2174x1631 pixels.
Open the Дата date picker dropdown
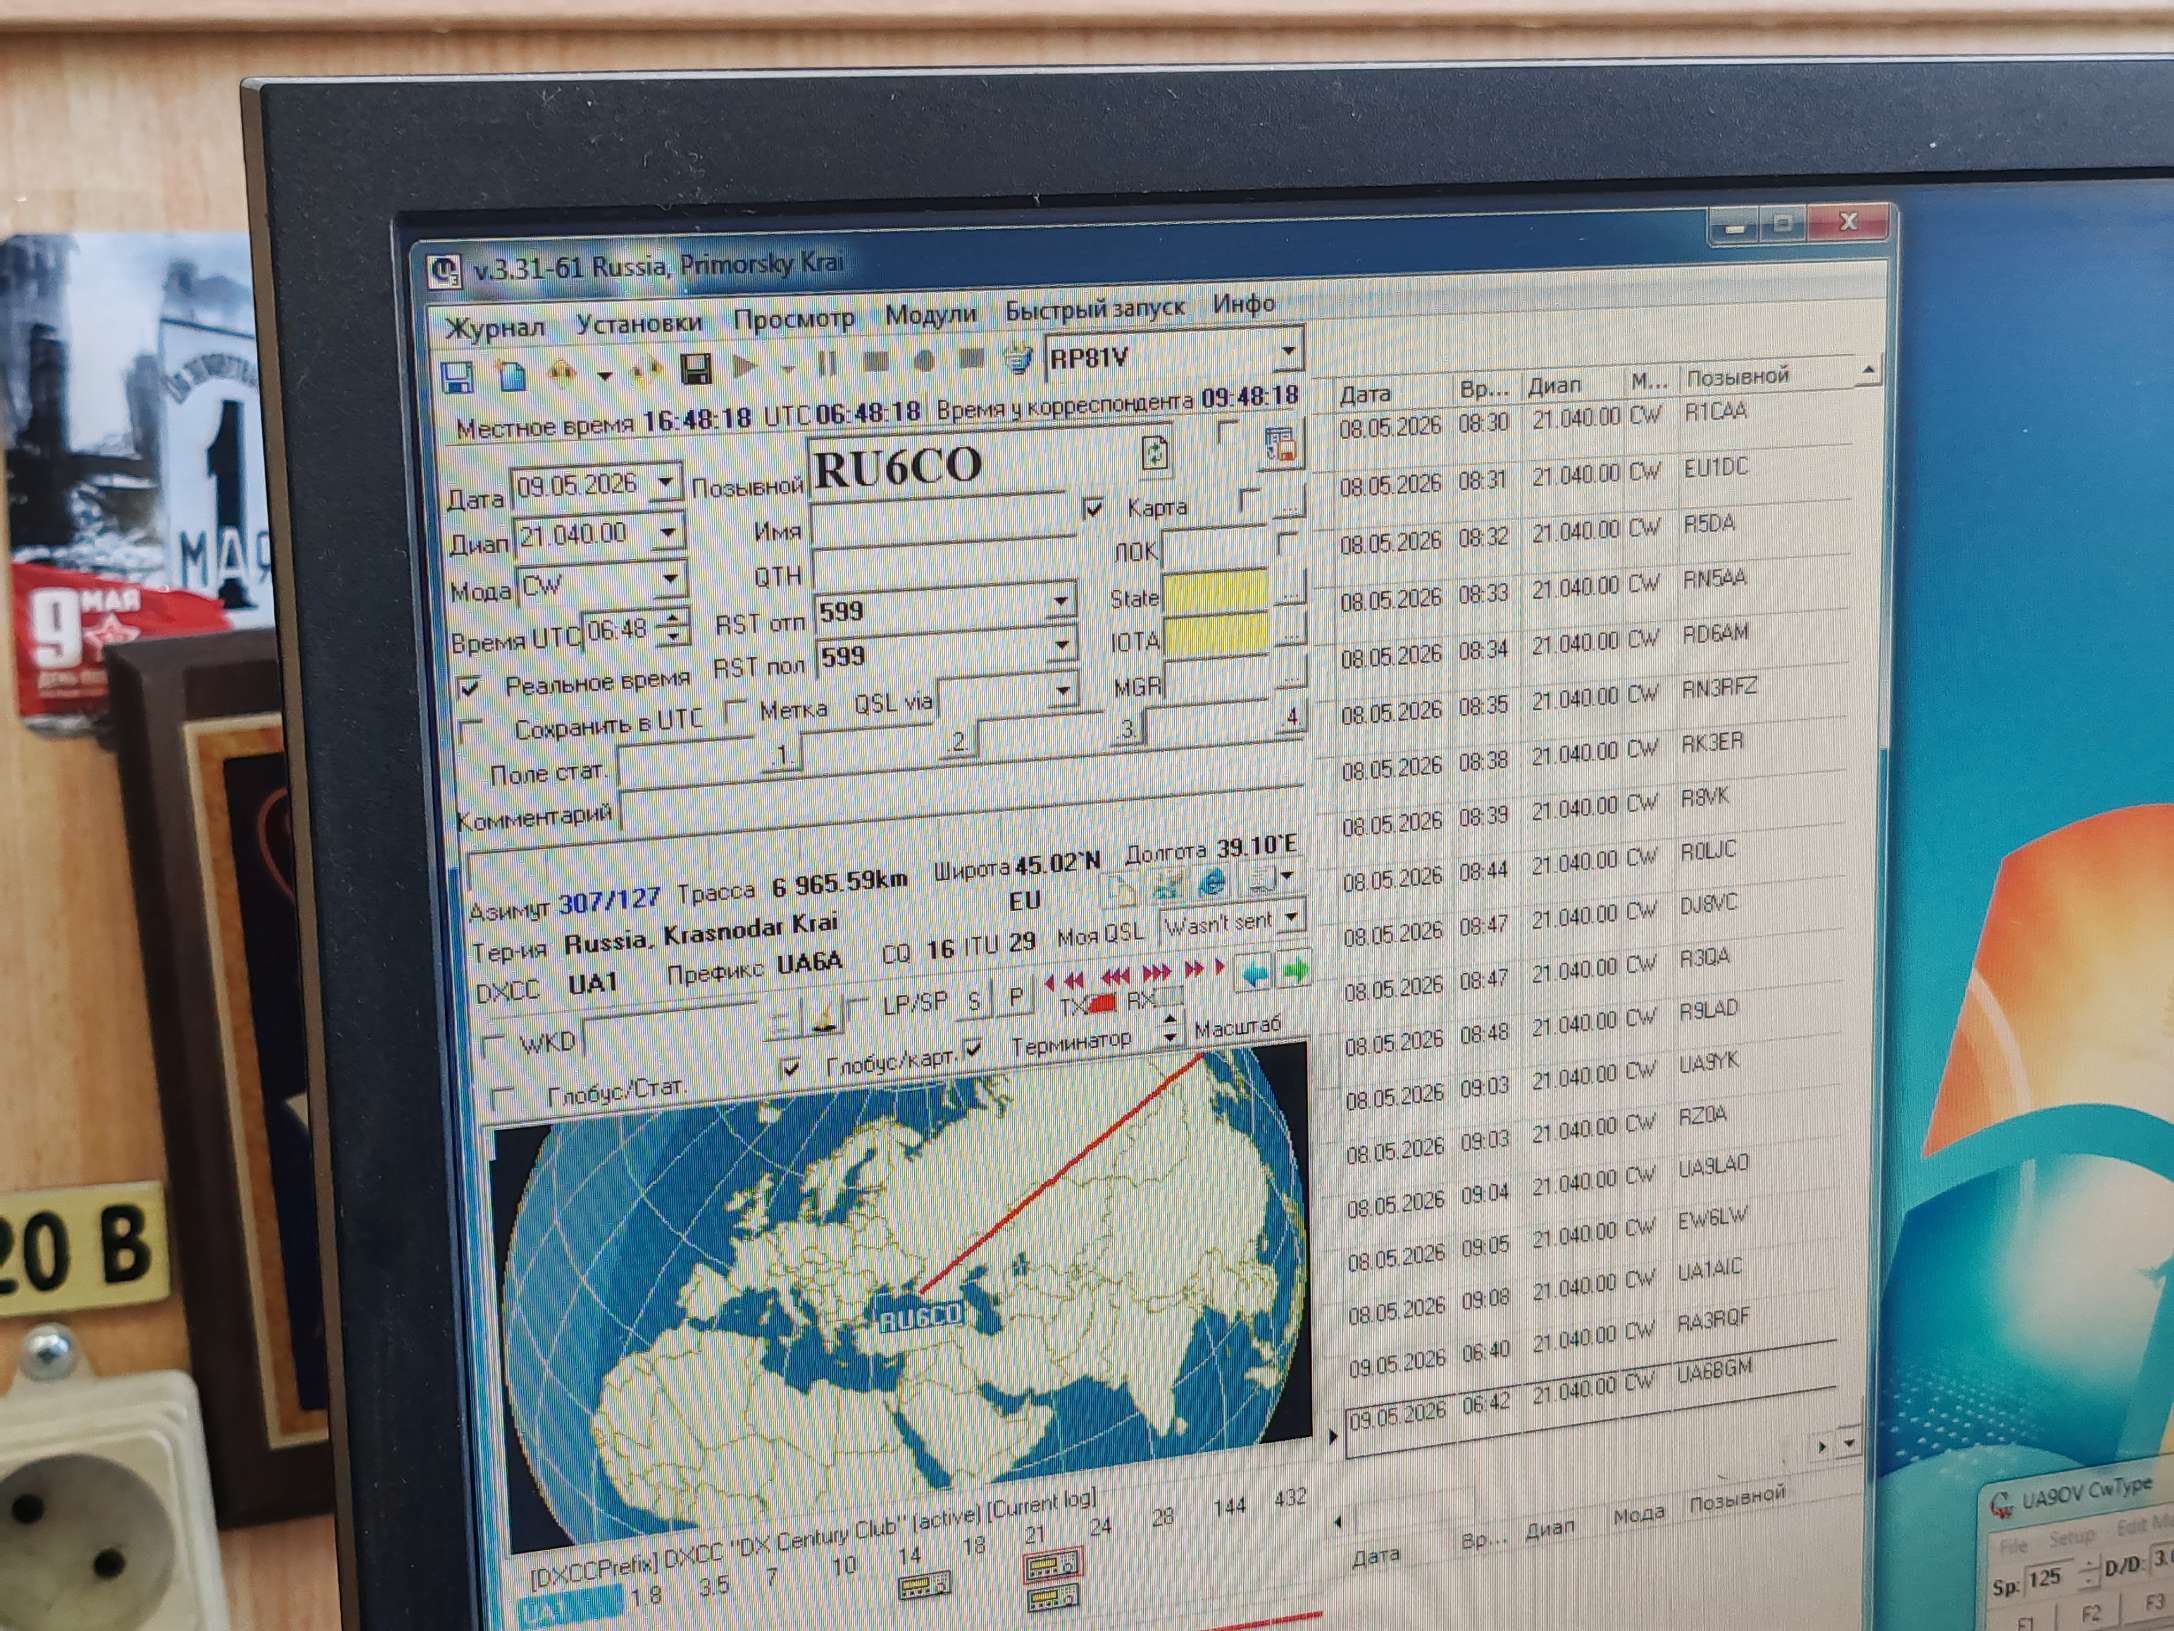(x=666, y=483)
